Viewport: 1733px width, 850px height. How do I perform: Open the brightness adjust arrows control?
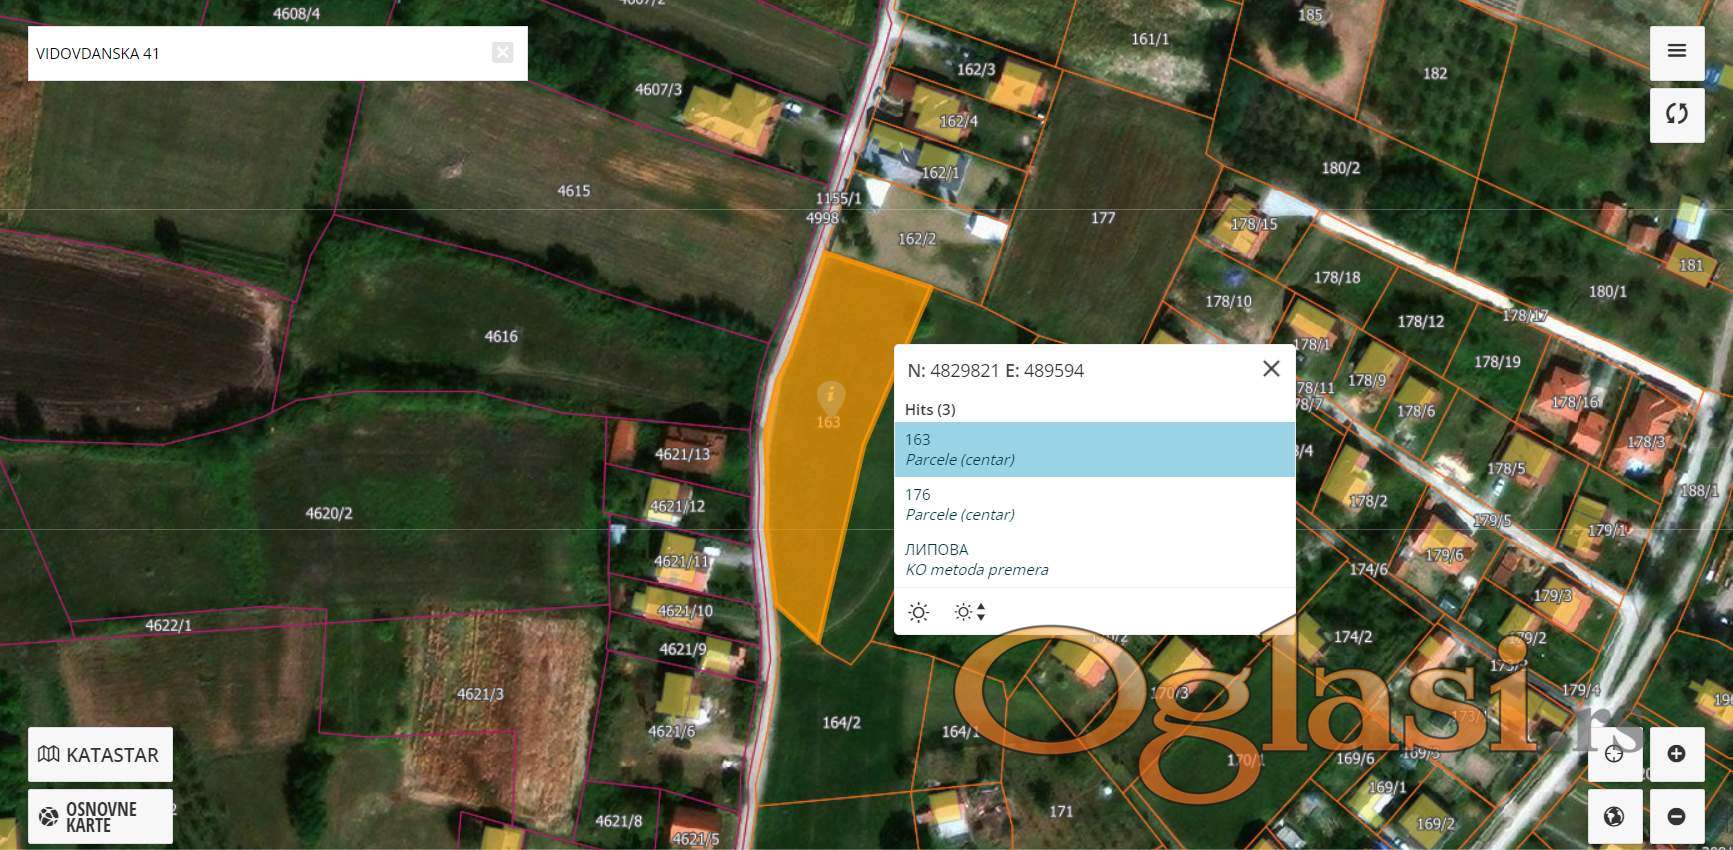point(970,612)
